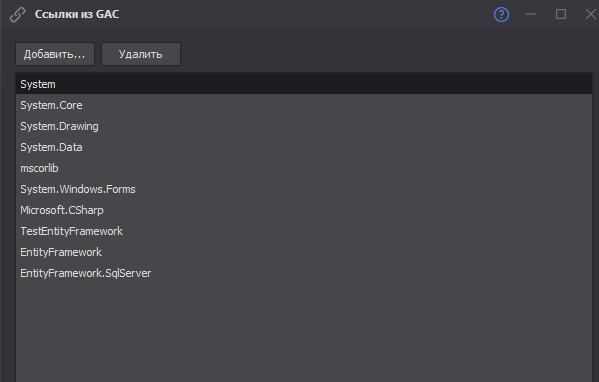Click the Удалить button
Screen dimensions: 599x382
[x=141, y=54]
